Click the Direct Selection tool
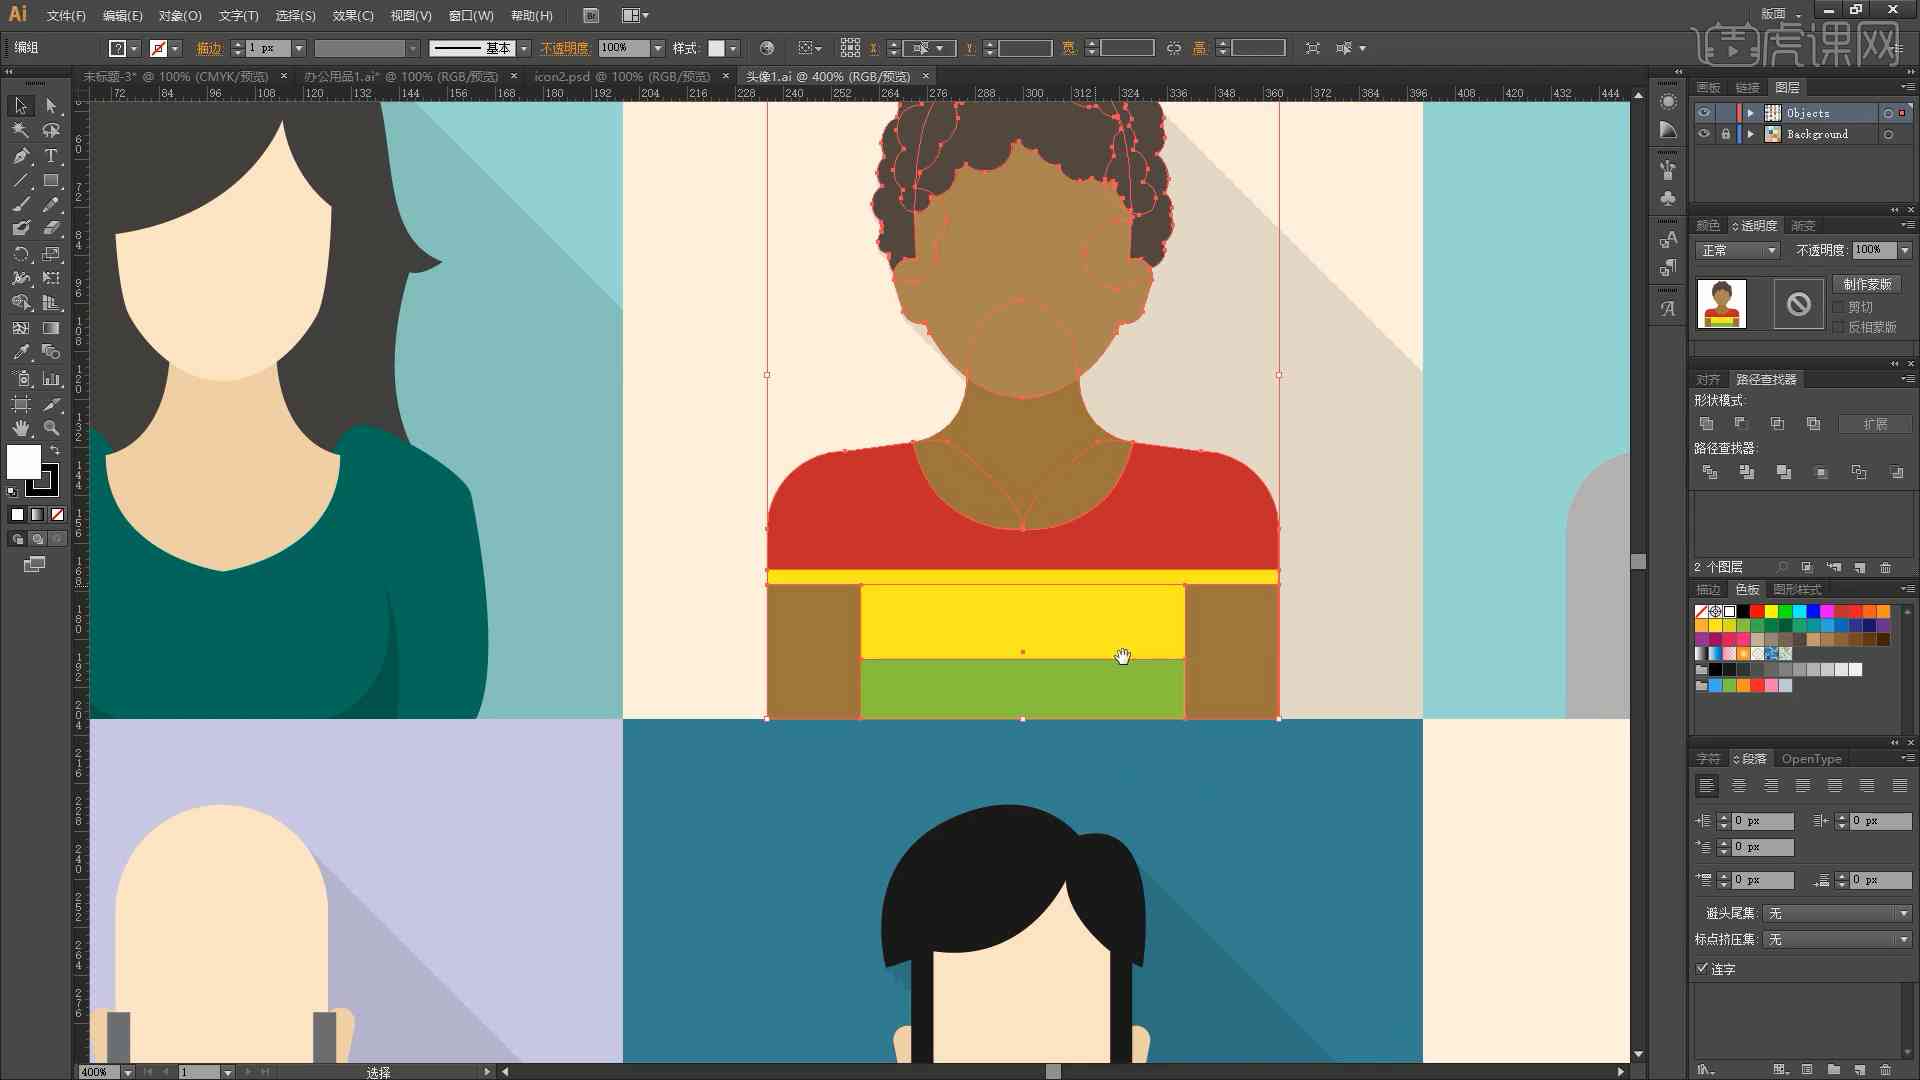This screenshot has width=1920, height=1080. click(49, 104)
